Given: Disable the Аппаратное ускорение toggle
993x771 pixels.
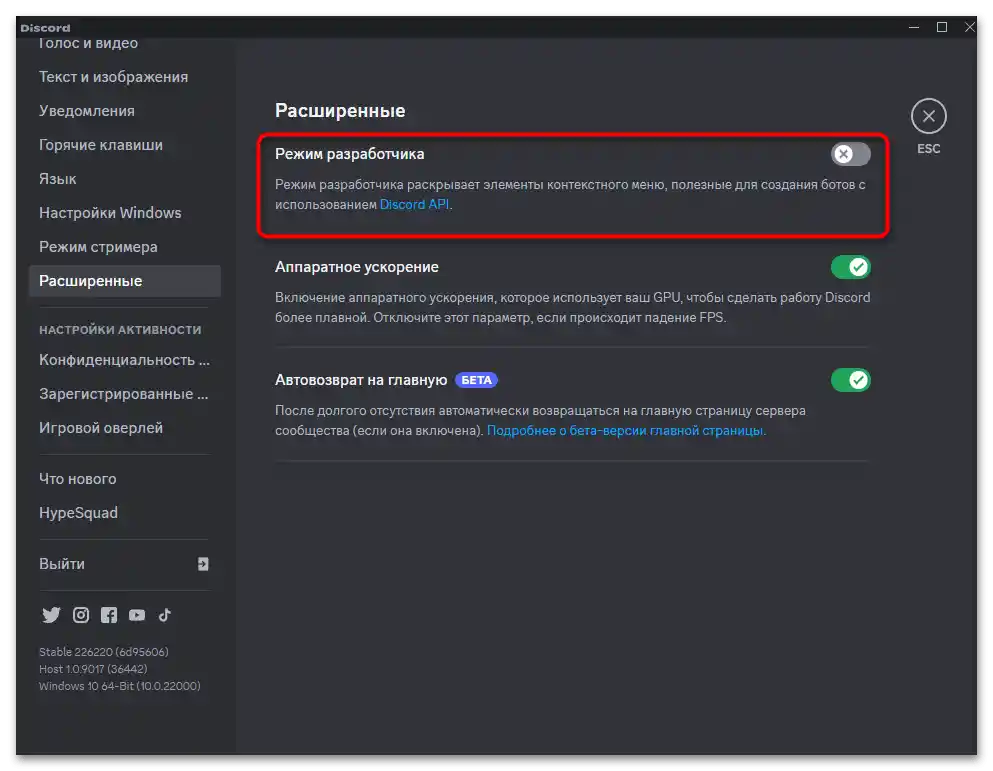Looking at the screenshot, I should click(x=850, y=266).
